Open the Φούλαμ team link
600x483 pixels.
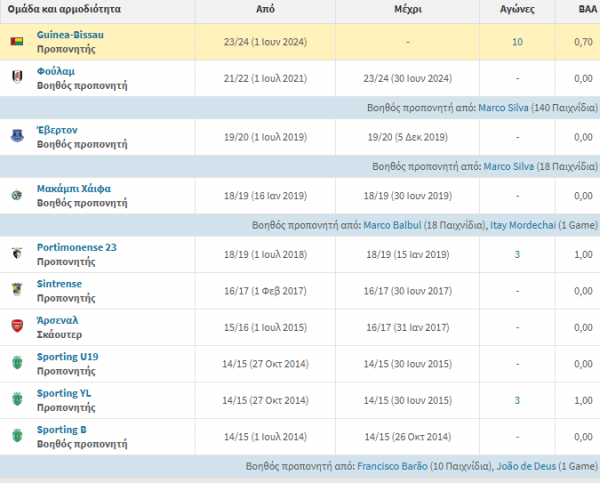tap(56, 71)
